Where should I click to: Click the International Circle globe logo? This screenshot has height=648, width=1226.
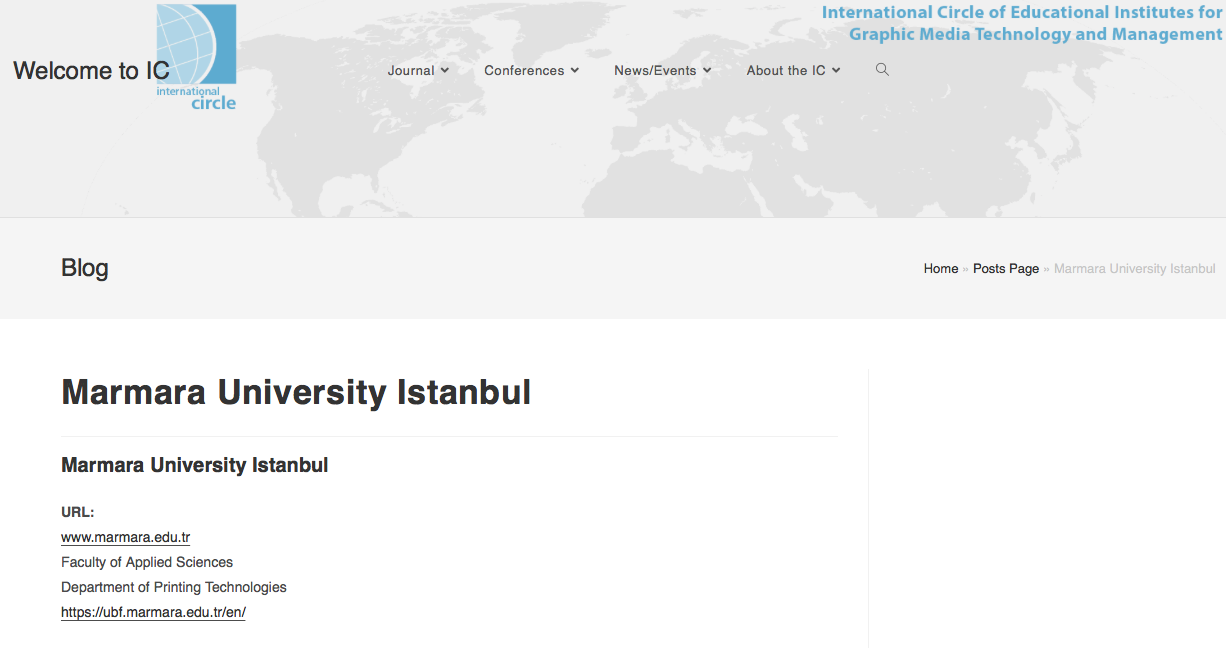(x=196, y=57)
